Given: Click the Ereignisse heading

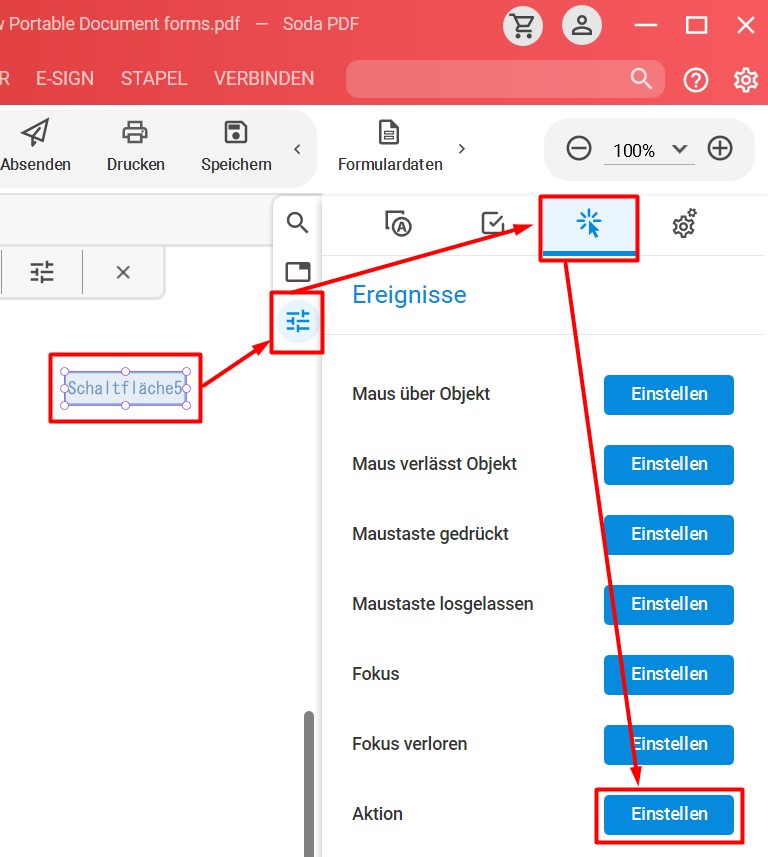Looking at the screenshot, I should 409,295.
